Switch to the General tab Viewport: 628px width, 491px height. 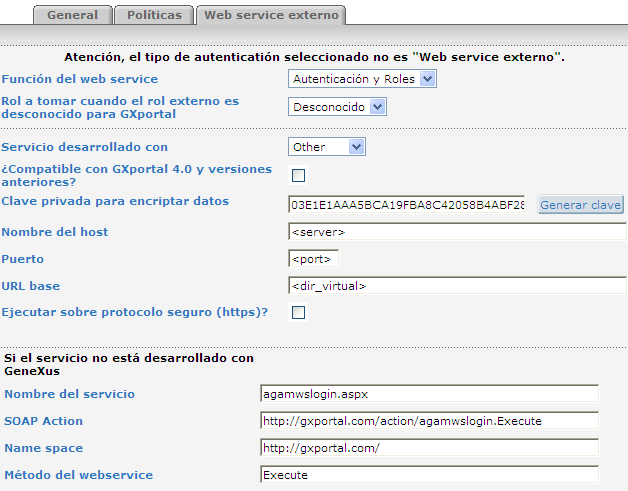(71, 15)
